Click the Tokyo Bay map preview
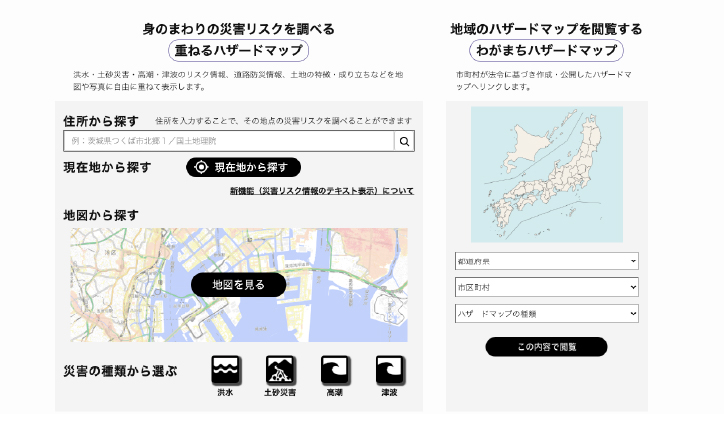The width and height of the screenshot is (724, 421). tap(239, 285)
